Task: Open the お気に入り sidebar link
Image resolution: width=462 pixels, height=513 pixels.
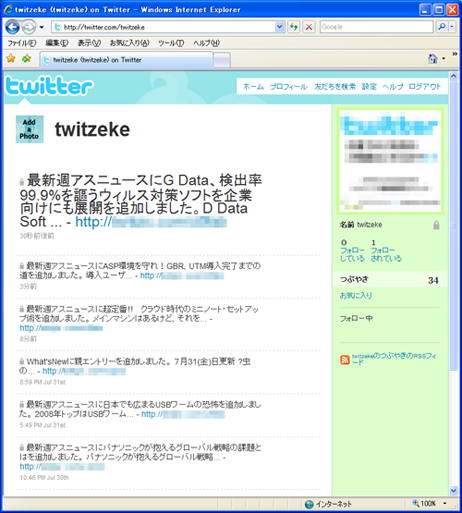Action: [356, 295]
